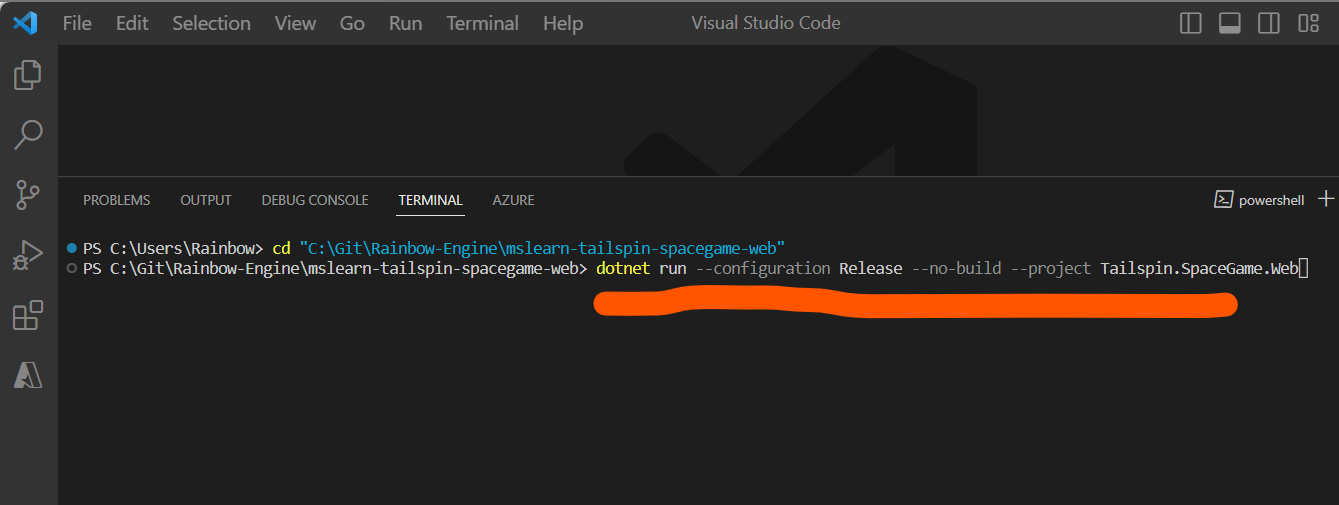Create a new terminal with plus icon
Screen dimensions: 1339x505
tap(1326, 199)
